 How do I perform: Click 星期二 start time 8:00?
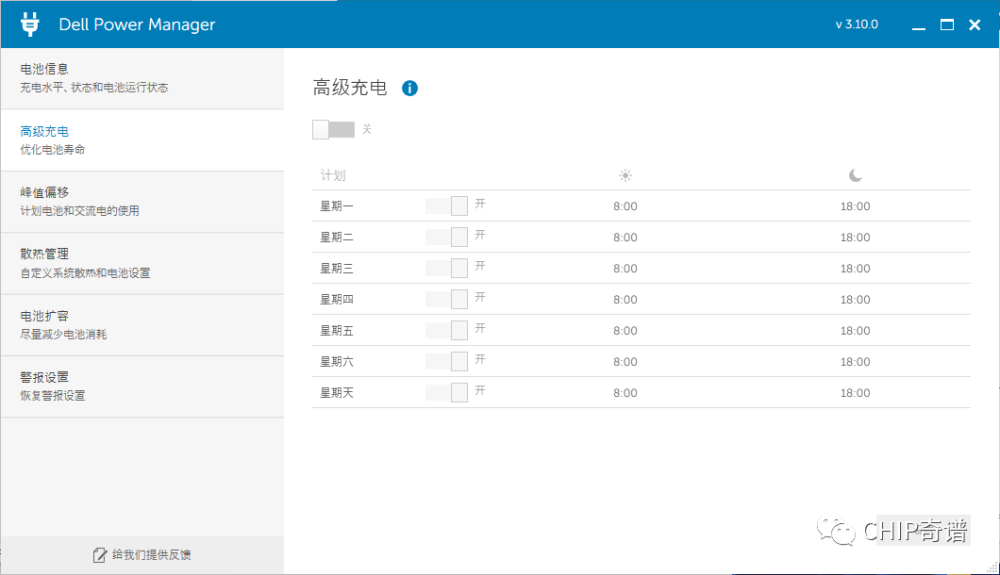[625, 238]
